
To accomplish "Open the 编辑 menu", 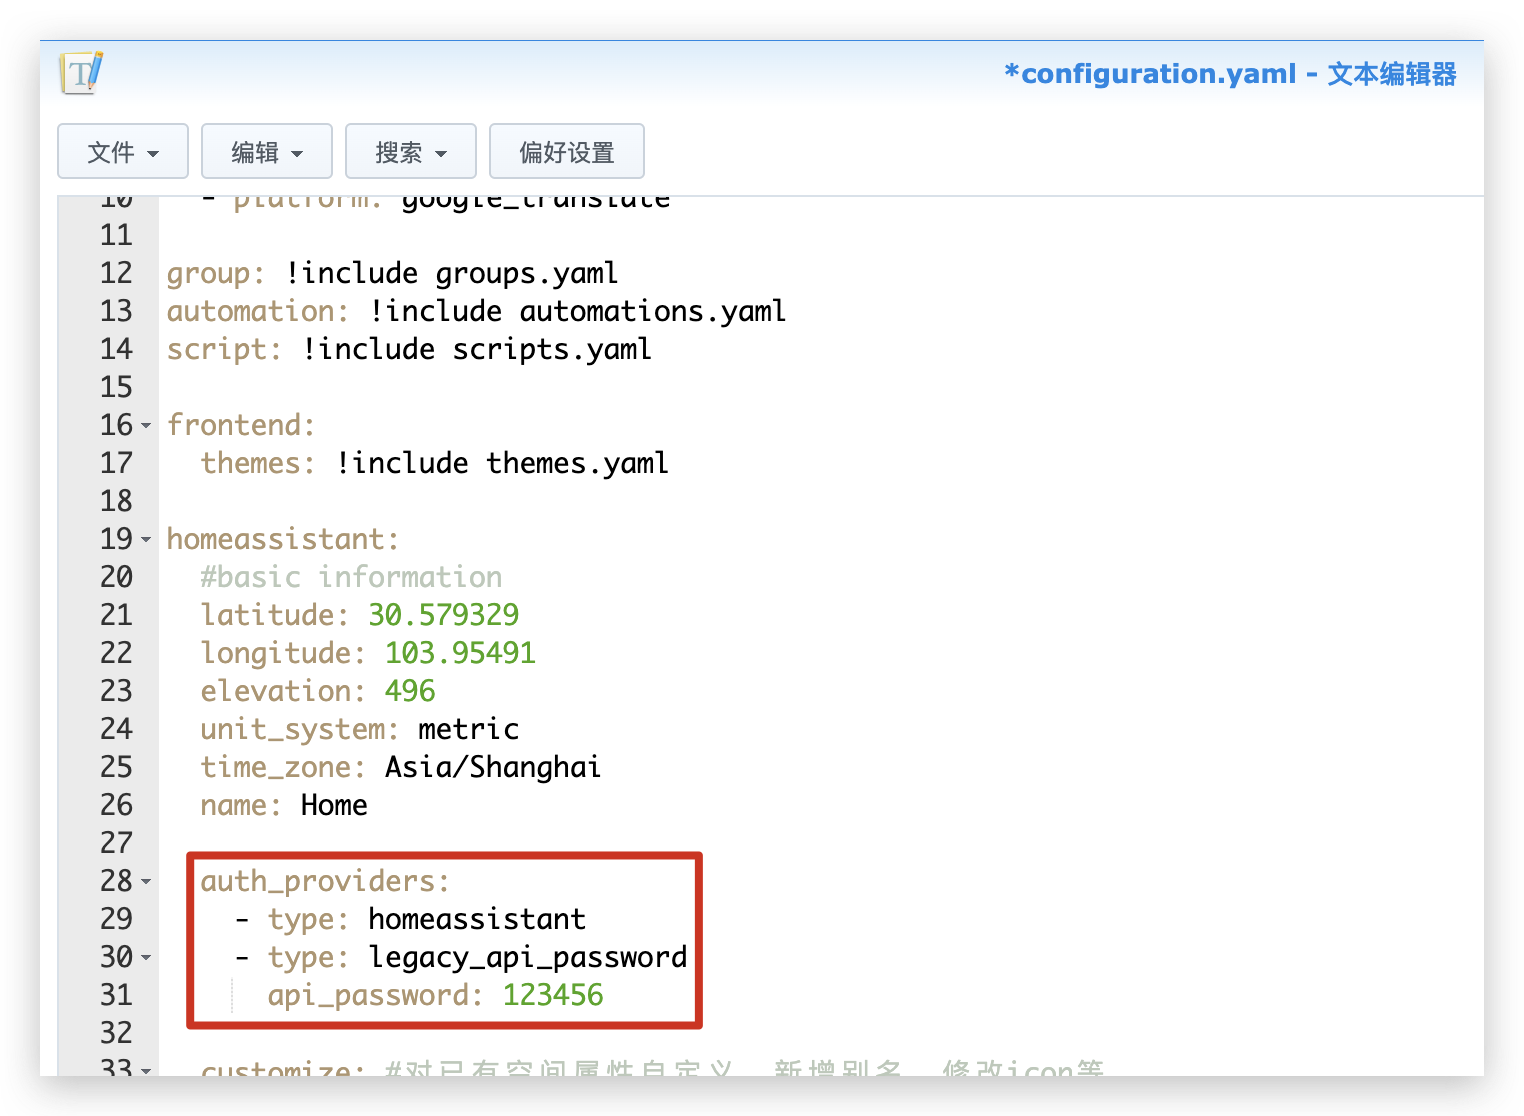I will click(x=266, y=151).
